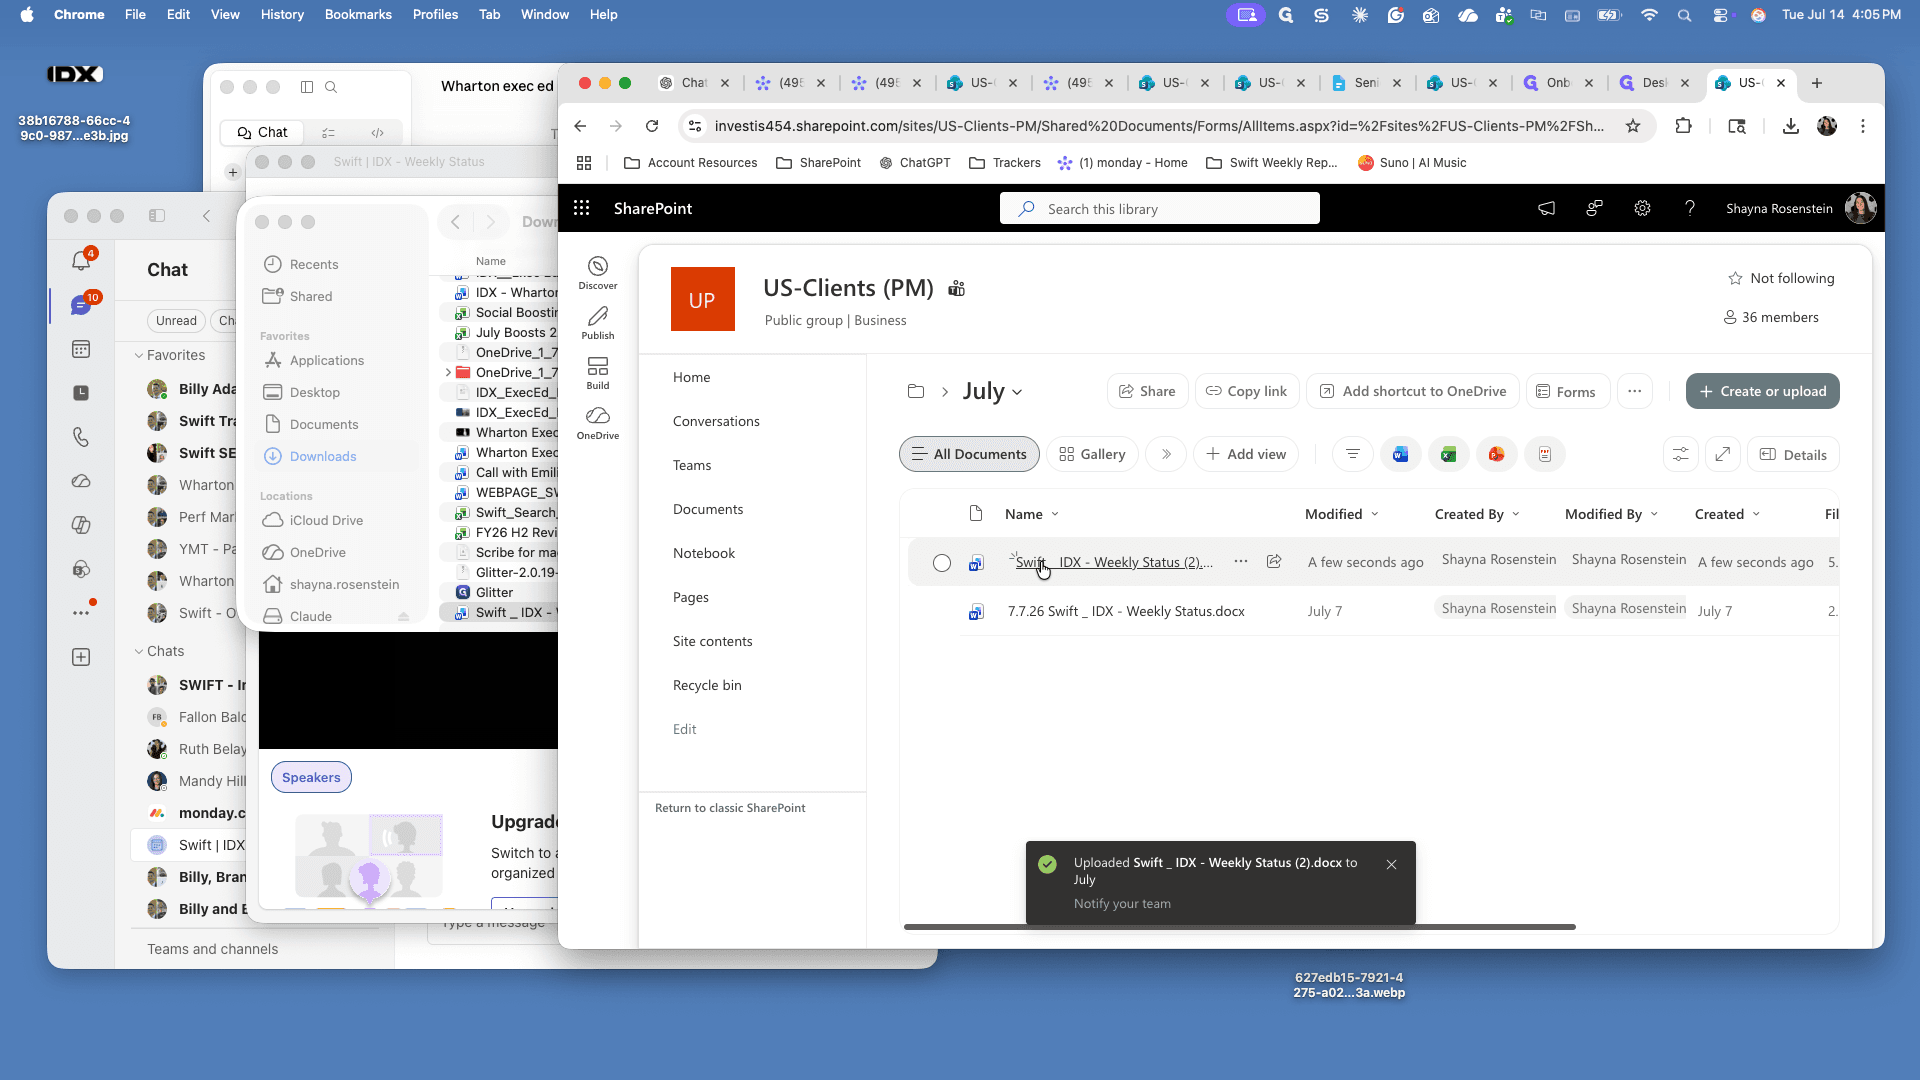Open the filter lines icon beside Add view
Image resolution: width=1920 pixels, height=1080 pixels.
pos(1352,454)
